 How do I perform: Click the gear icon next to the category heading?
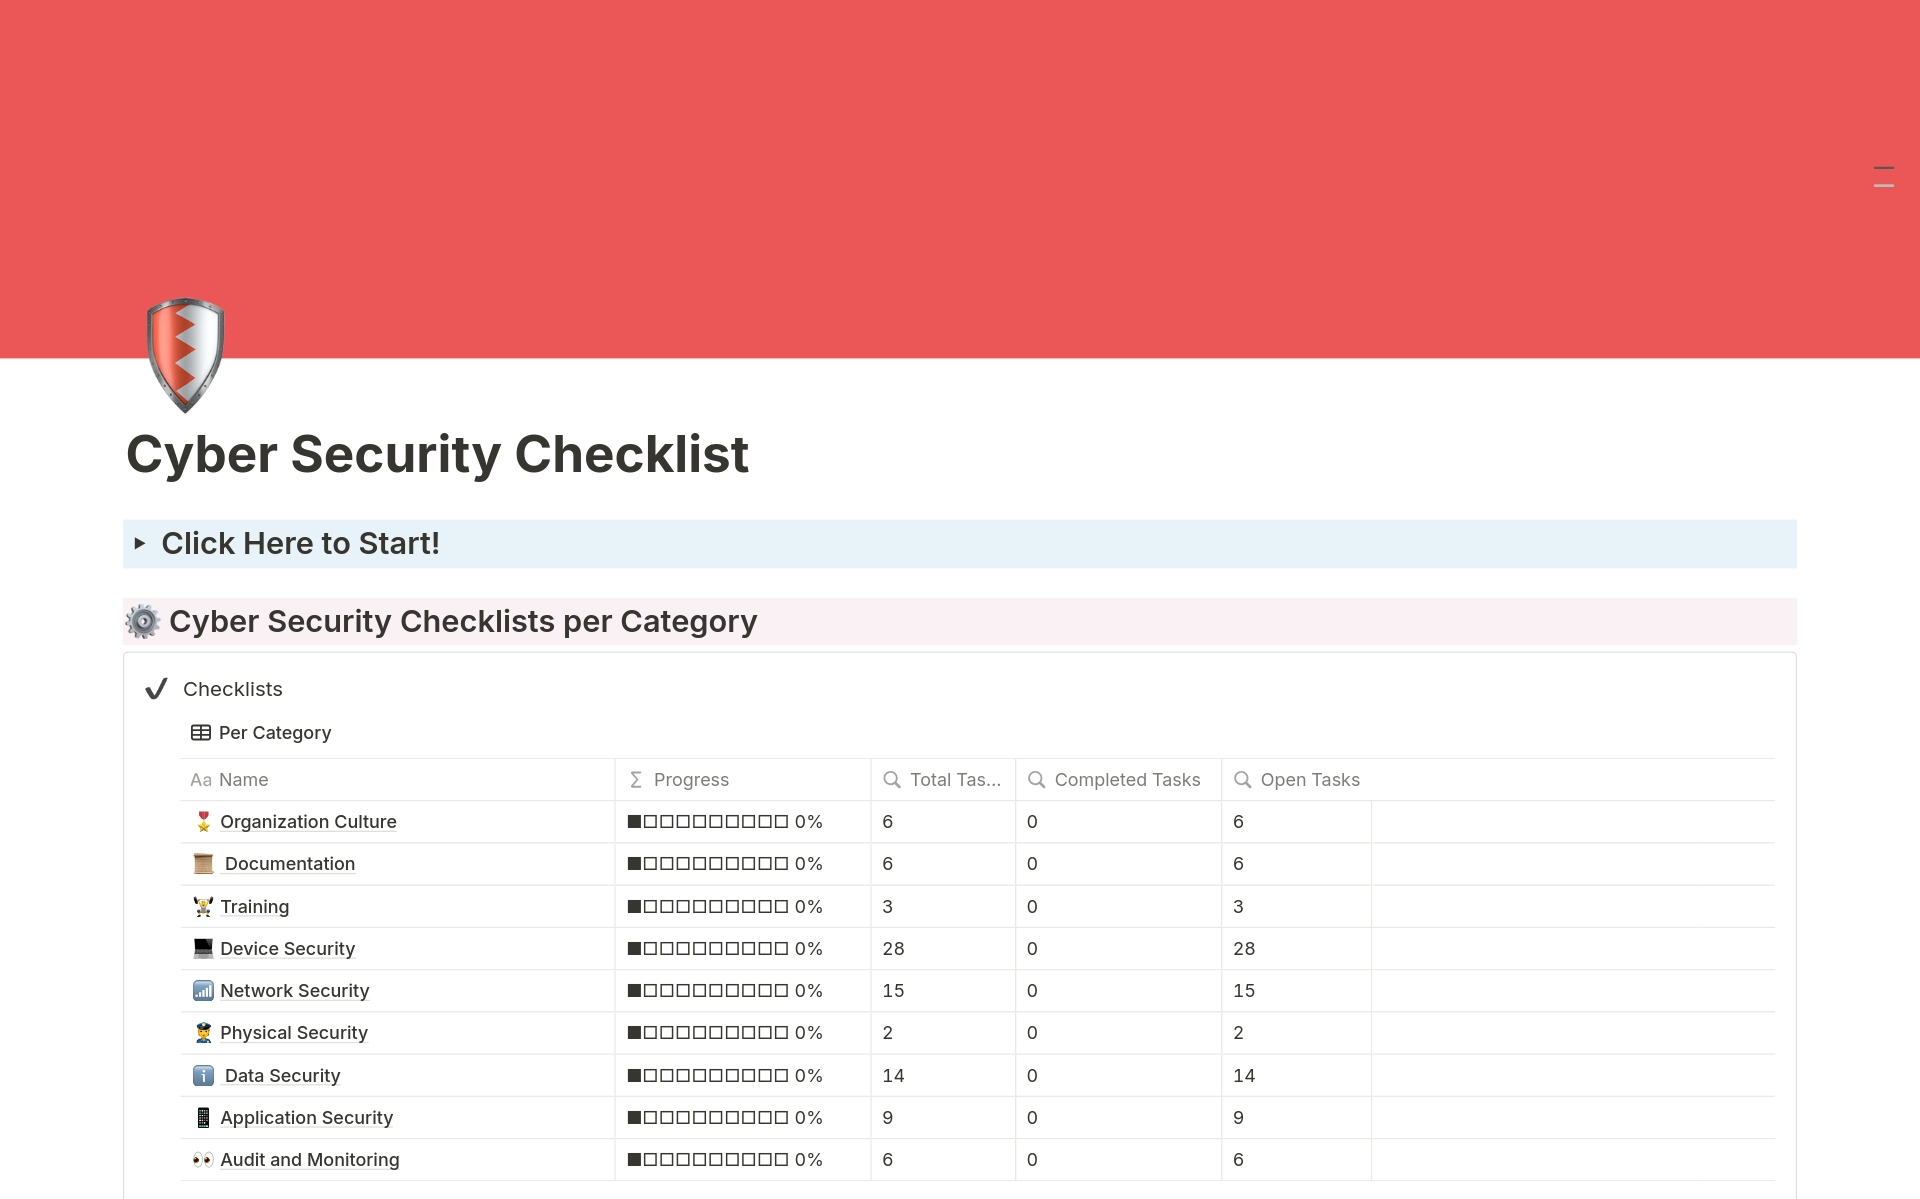(x=143, y=621)
